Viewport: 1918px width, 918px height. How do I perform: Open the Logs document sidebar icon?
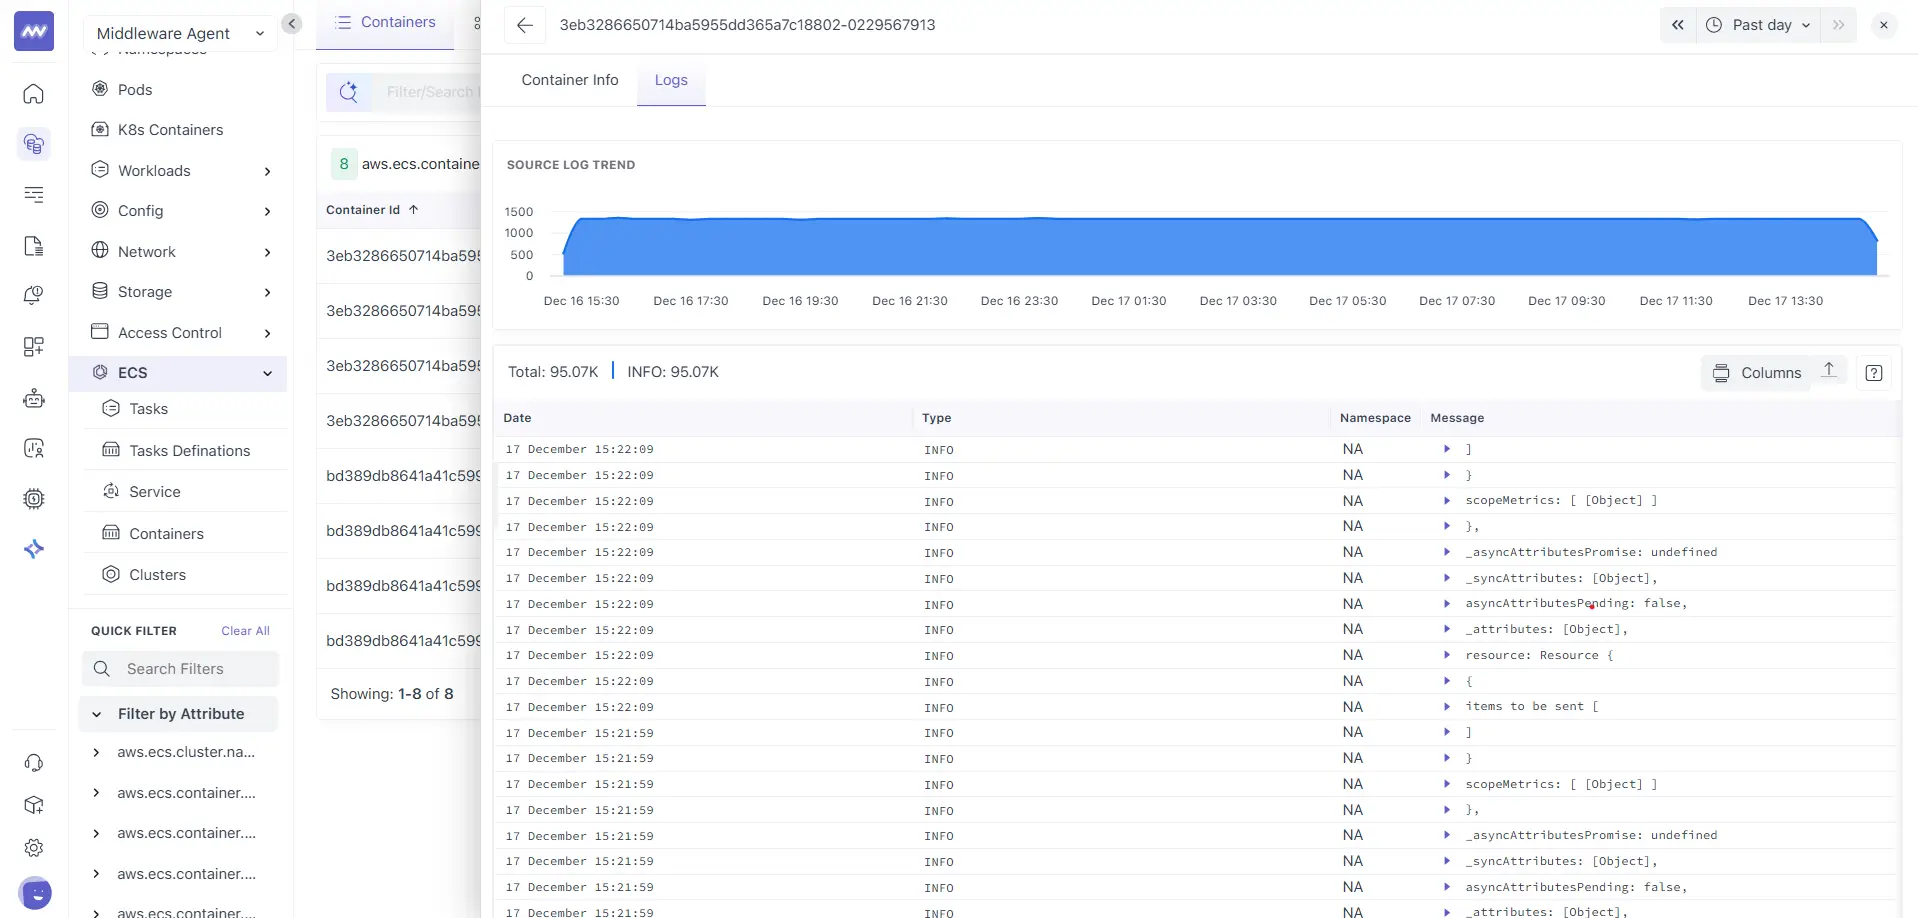(33, 245)
